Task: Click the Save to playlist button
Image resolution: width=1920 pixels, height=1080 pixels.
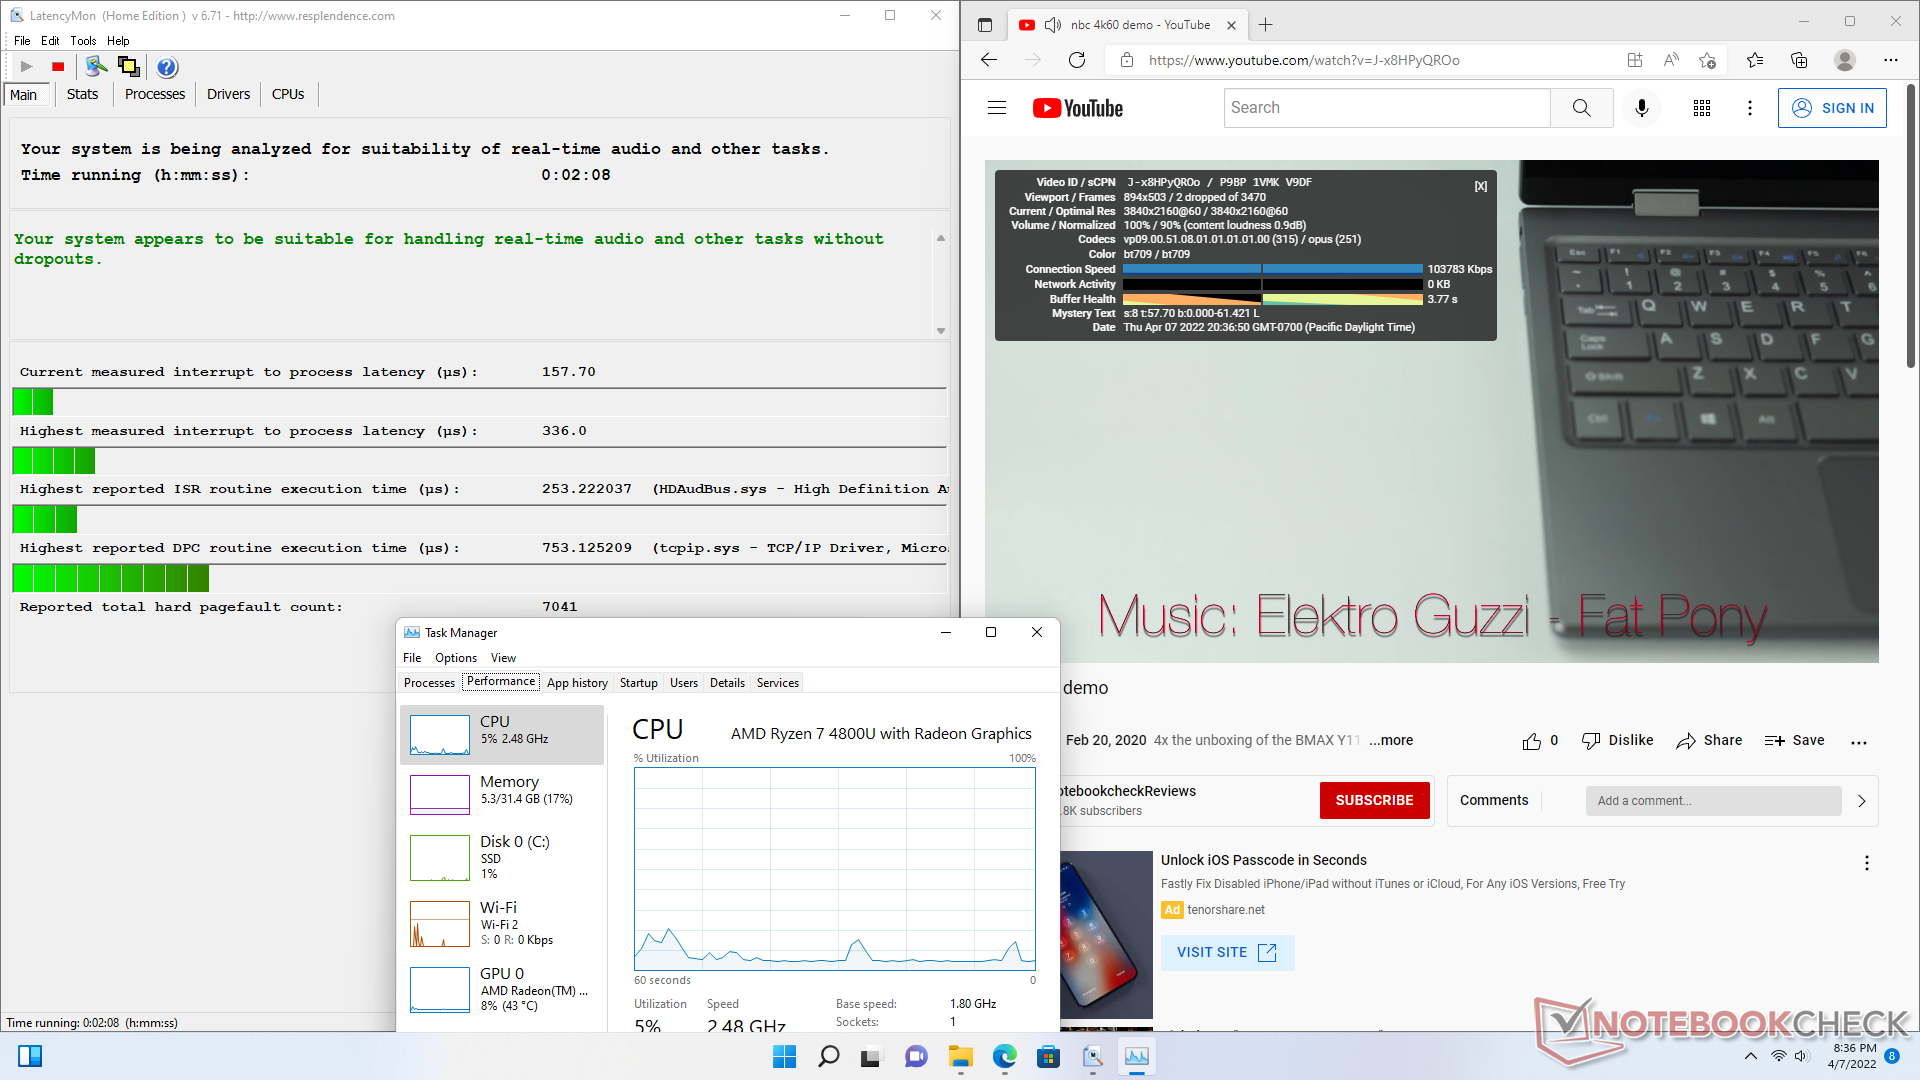Action: coord(1795,741)
